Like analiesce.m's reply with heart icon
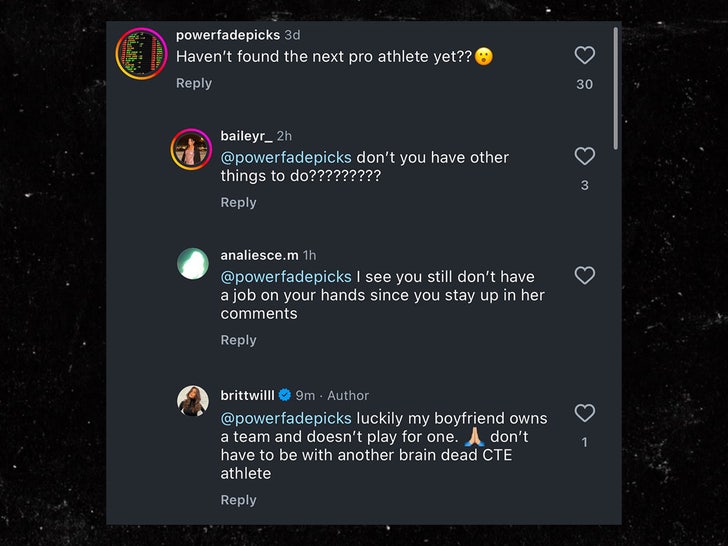This screenshot has height=546, width=728. point(585,275)
